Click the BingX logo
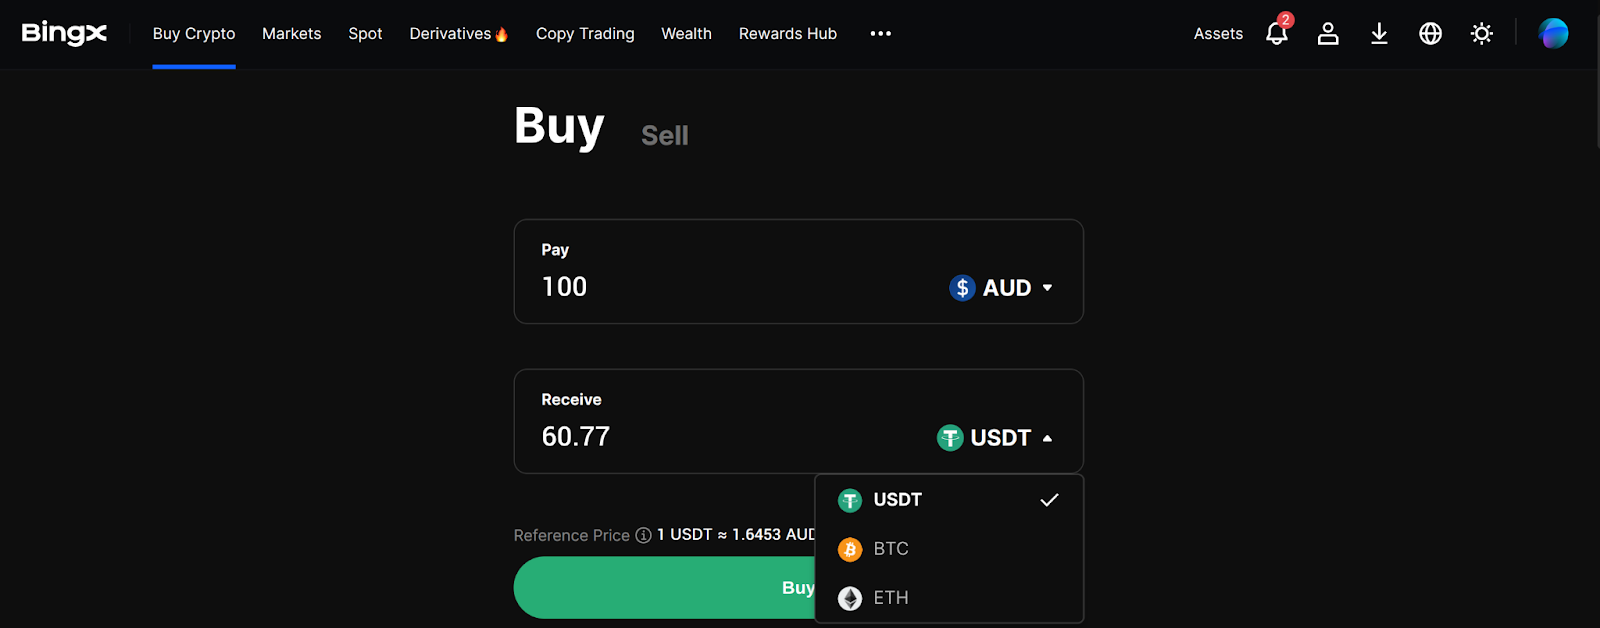Screen dimensions: 1600x628 [63, 32]
